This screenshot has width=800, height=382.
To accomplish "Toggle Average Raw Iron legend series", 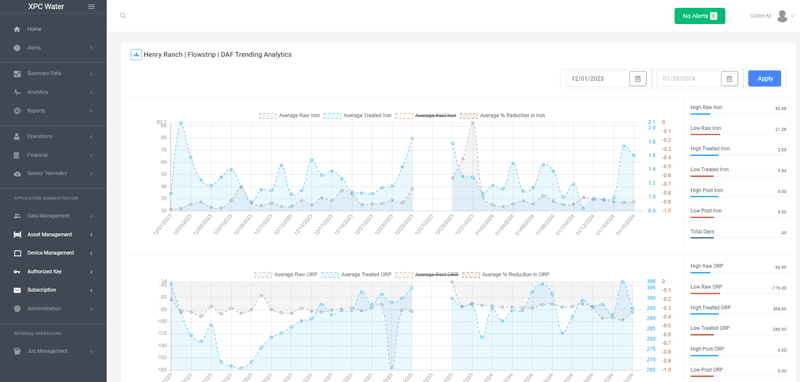I will [290, 116].
